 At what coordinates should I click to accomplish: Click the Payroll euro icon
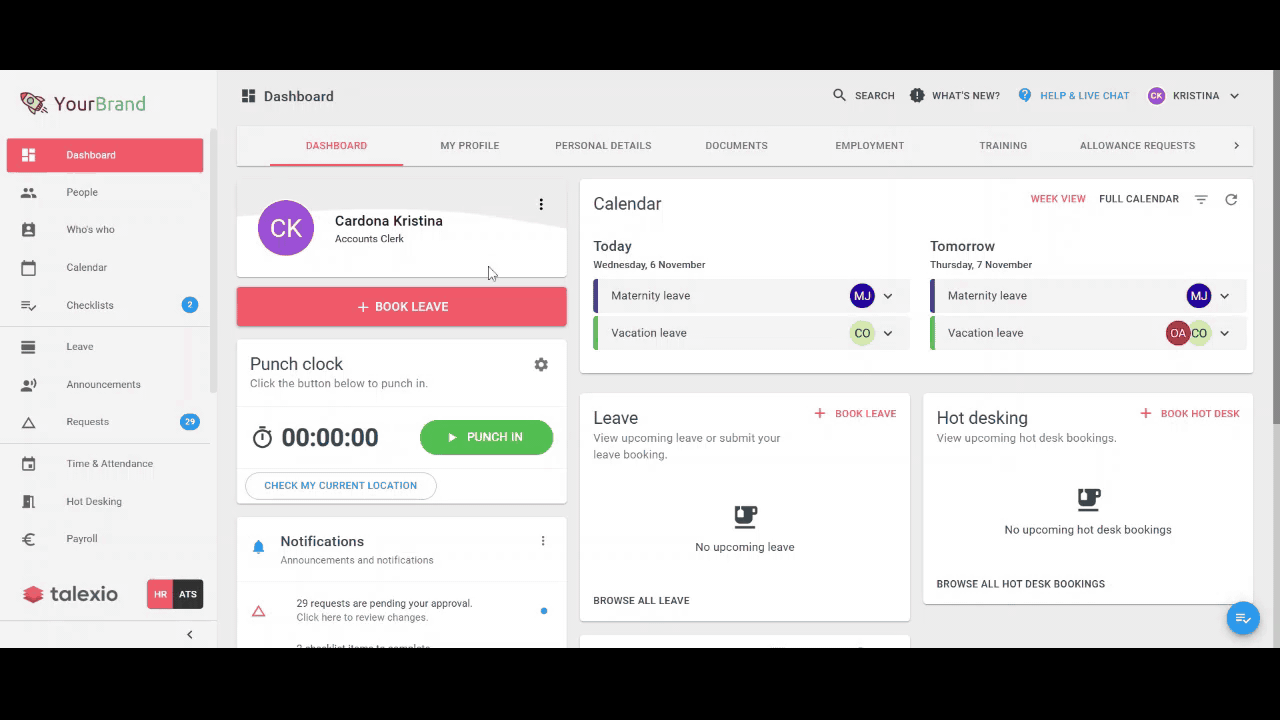tap(28, 539)
